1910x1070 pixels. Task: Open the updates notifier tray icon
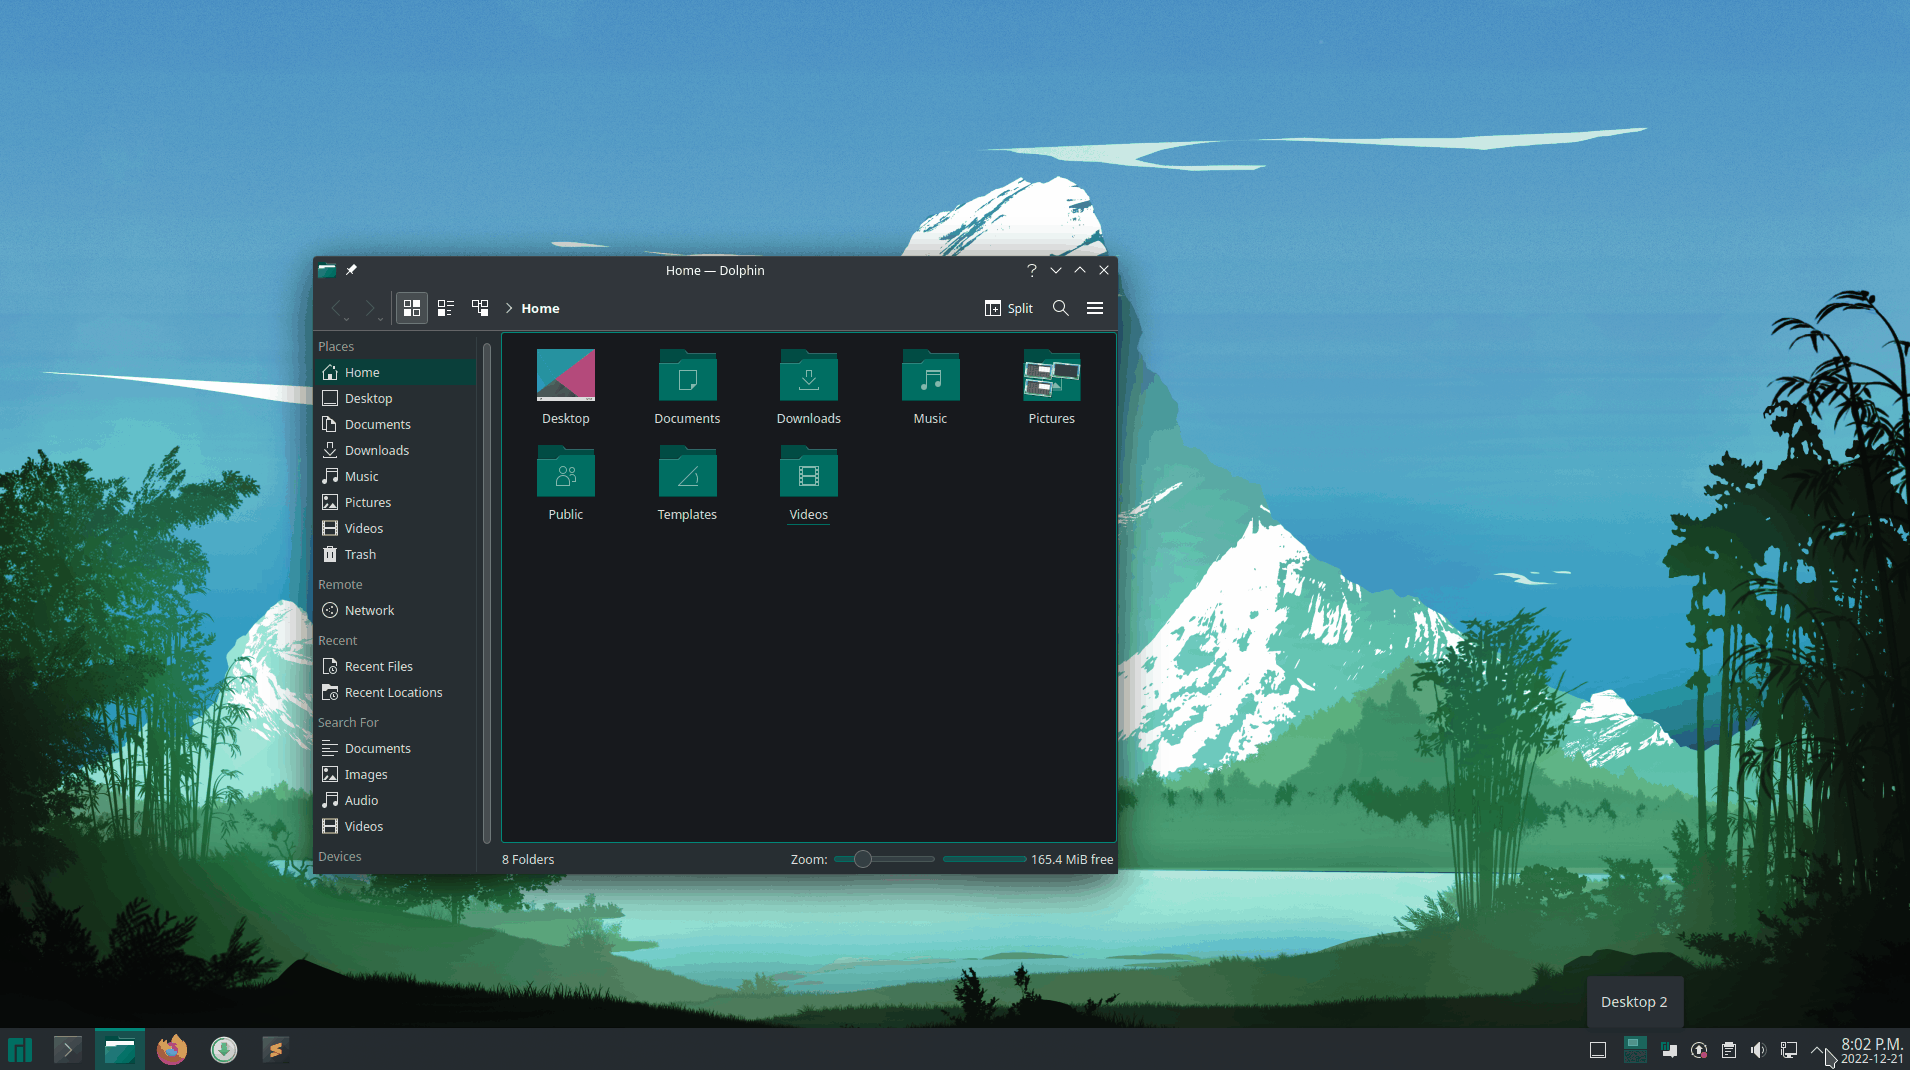1699,1050
